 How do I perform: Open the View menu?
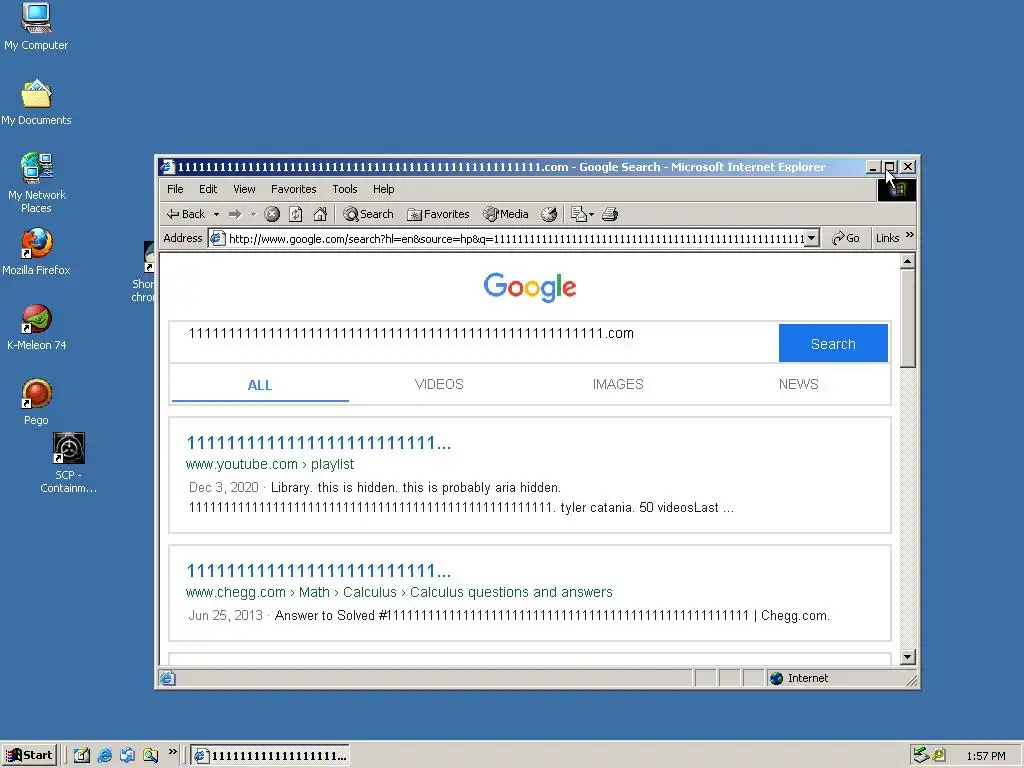coord(244,189)
